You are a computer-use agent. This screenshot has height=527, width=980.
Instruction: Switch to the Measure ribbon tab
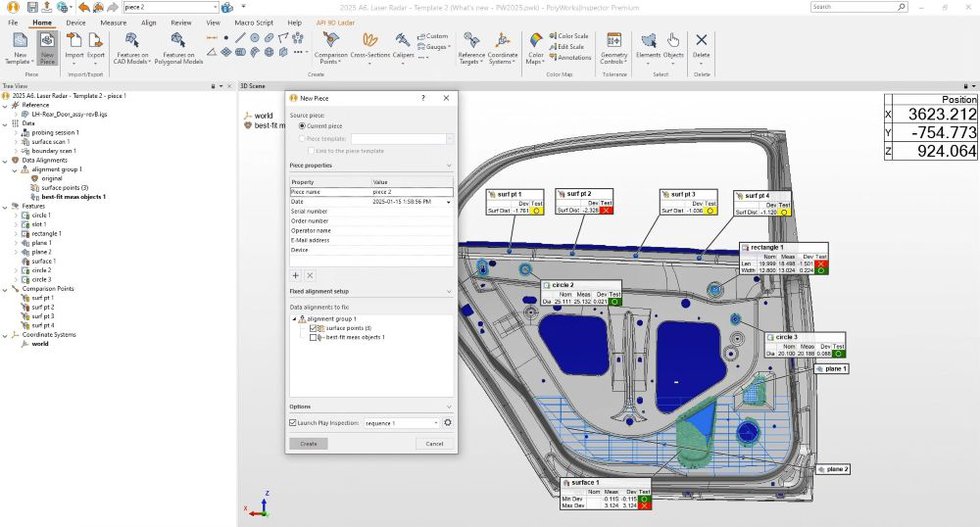pos(113,23)
